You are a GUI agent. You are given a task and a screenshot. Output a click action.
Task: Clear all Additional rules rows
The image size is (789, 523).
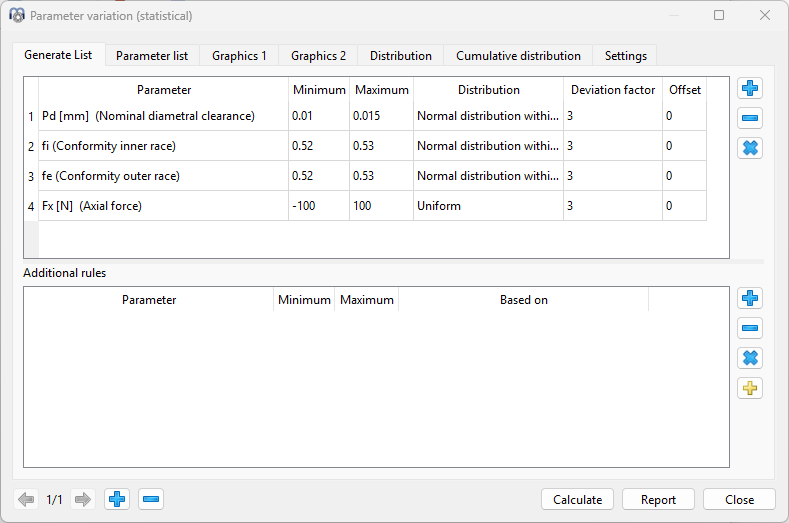click(750, 358)
